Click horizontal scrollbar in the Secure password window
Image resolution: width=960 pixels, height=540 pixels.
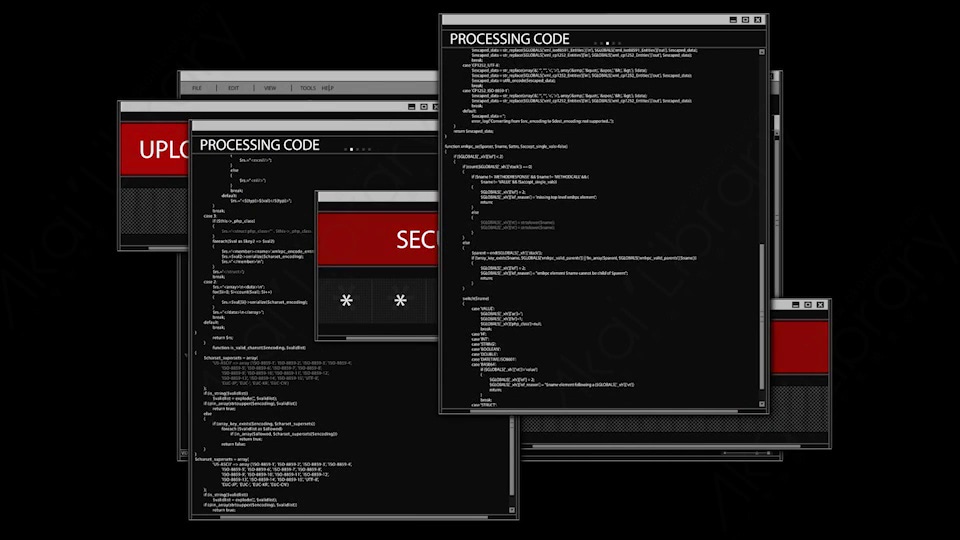tap(392, 338)
